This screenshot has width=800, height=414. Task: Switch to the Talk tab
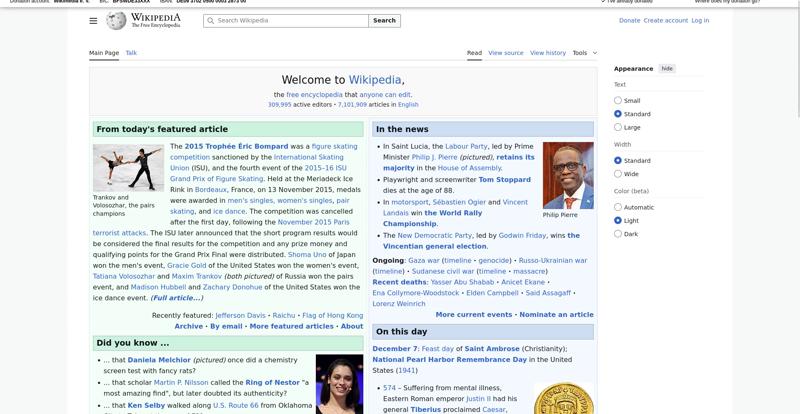click(131, 53)
